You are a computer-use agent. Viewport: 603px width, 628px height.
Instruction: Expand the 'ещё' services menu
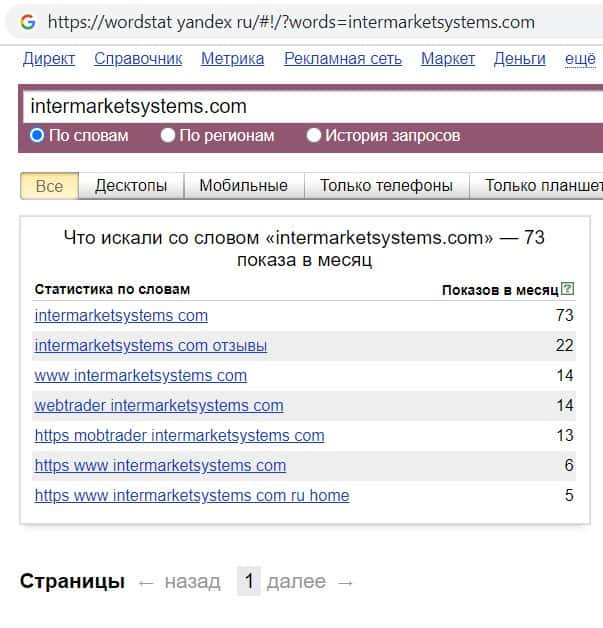point(580,59)
